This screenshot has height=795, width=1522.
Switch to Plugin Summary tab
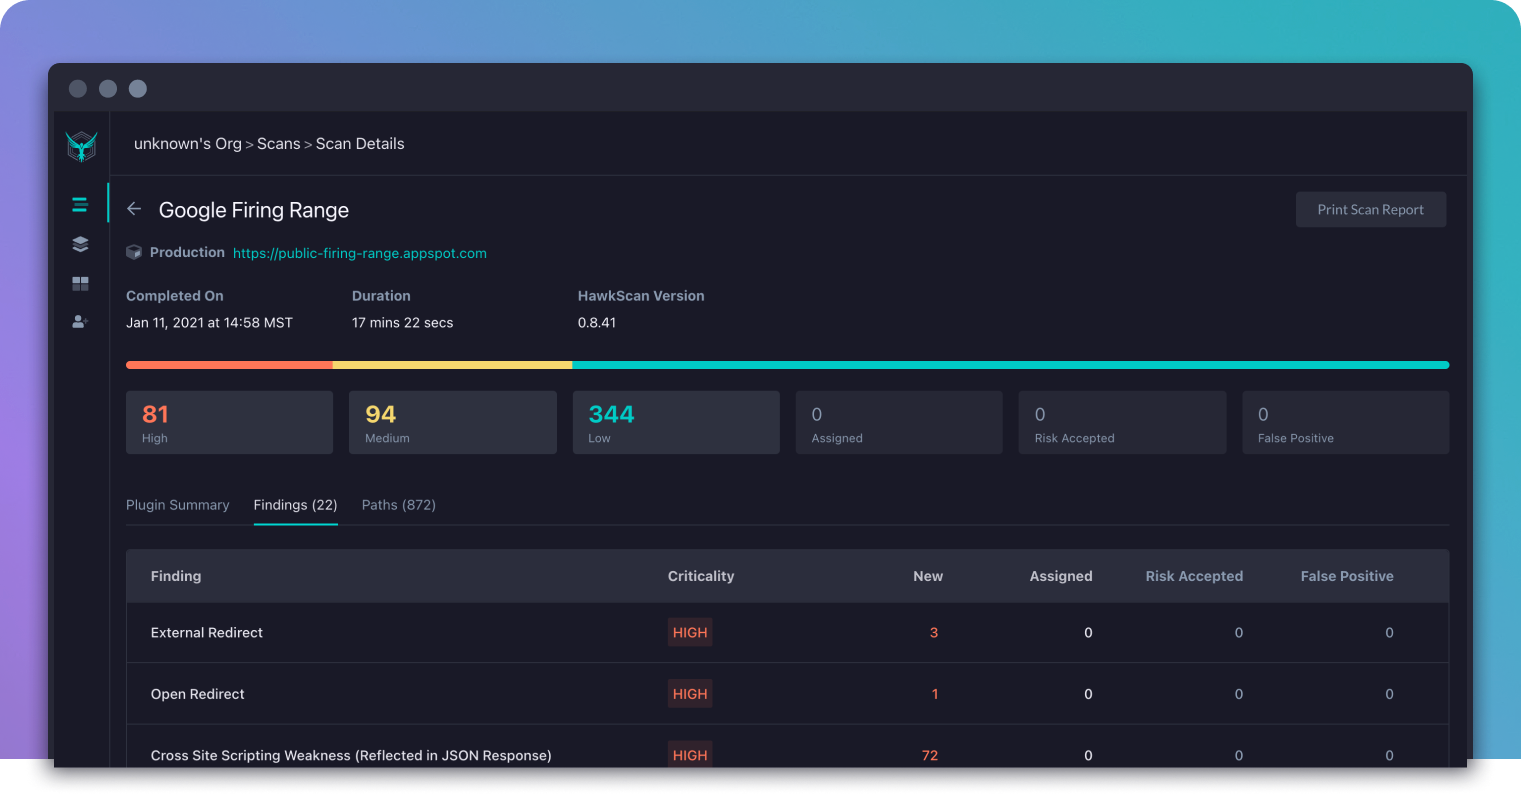178,505
